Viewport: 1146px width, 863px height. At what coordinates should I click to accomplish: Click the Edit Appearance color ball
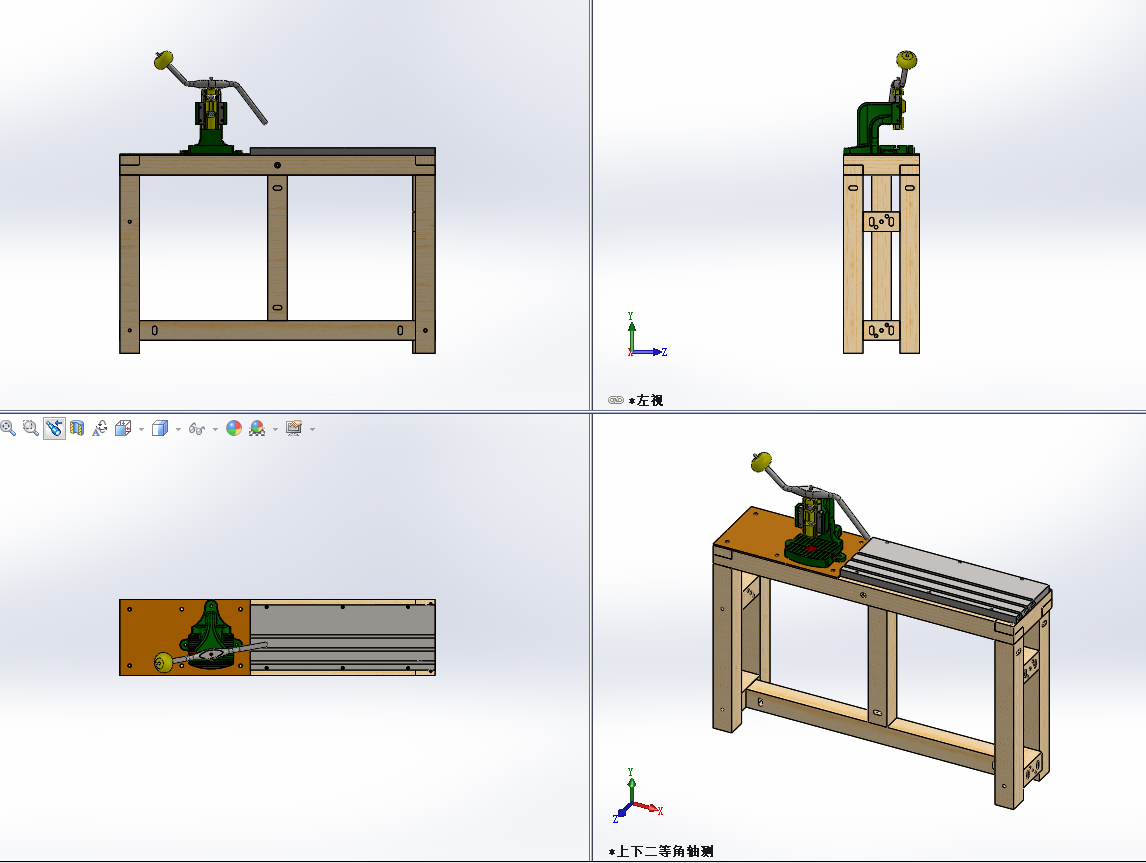click(234, 428)
